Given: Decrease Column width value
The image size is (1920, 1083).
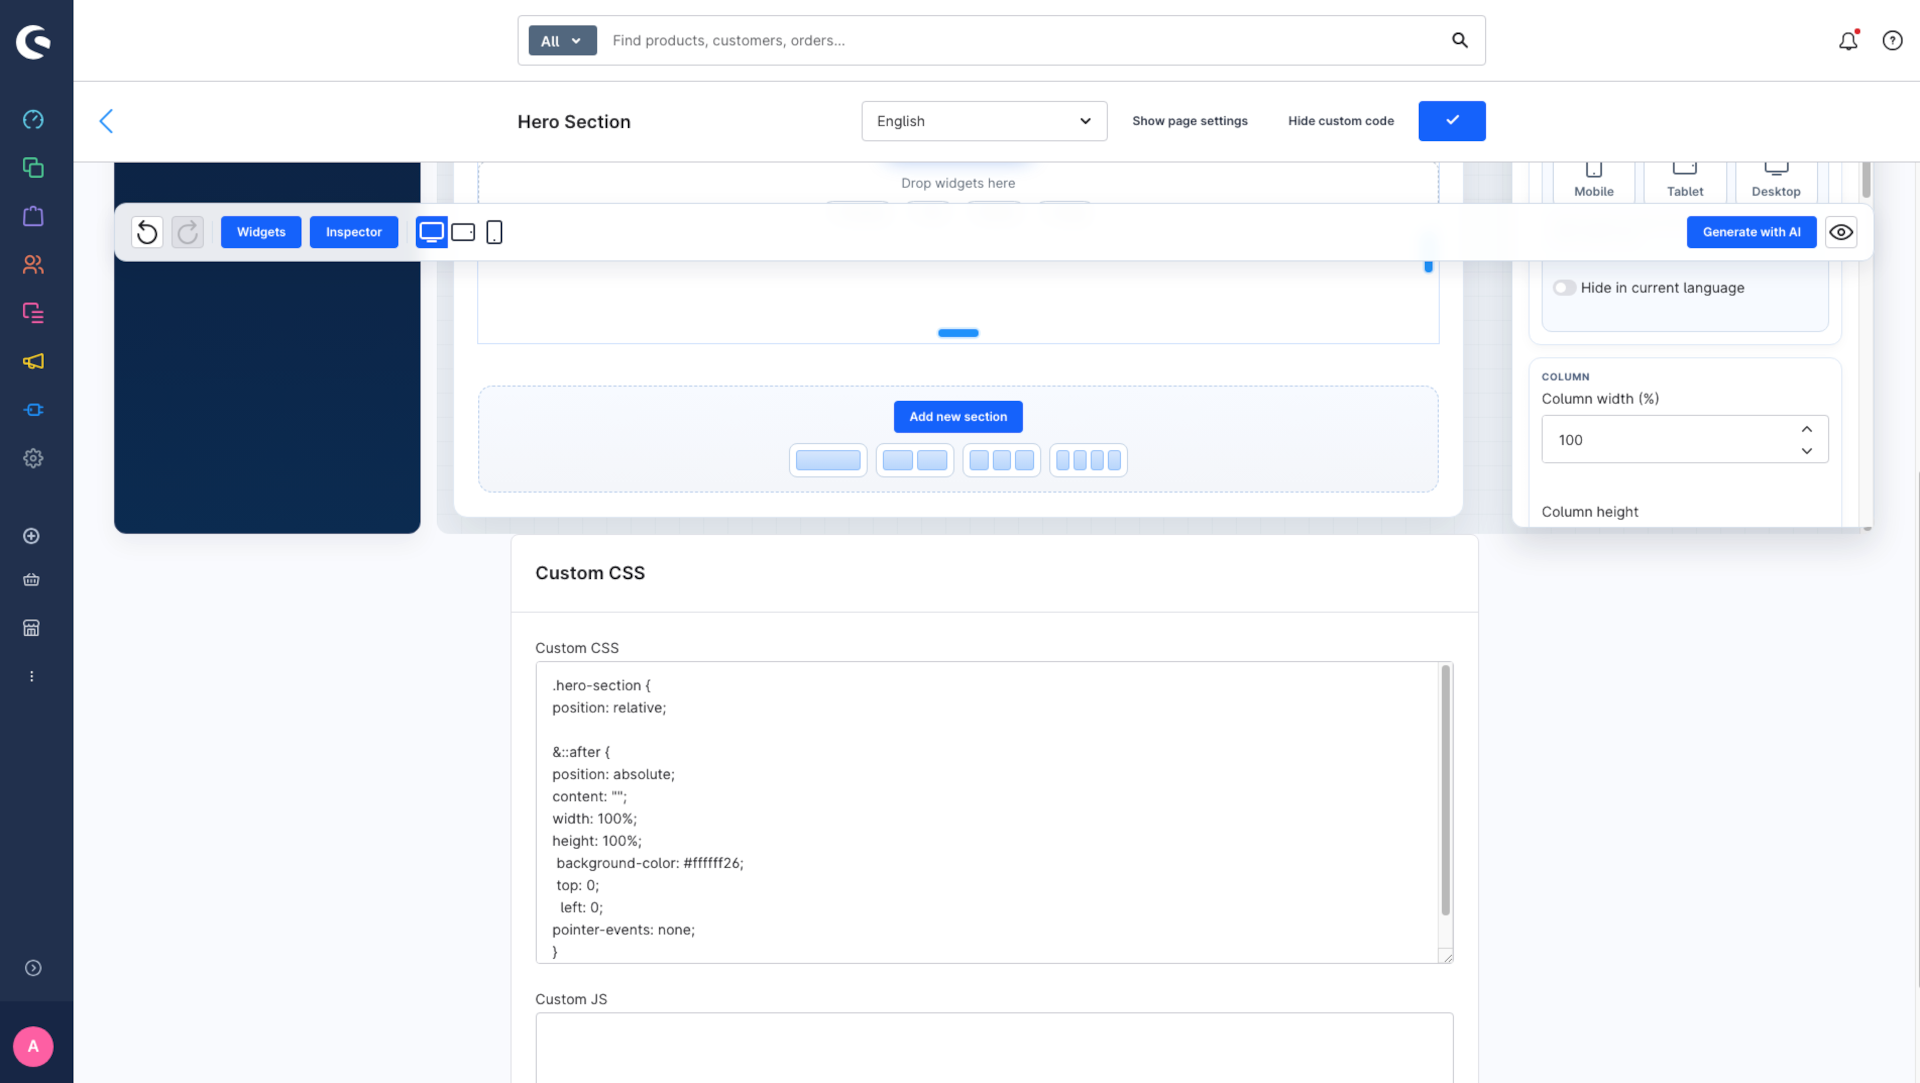Looking at the screenshot, I should coord(1807,451).
